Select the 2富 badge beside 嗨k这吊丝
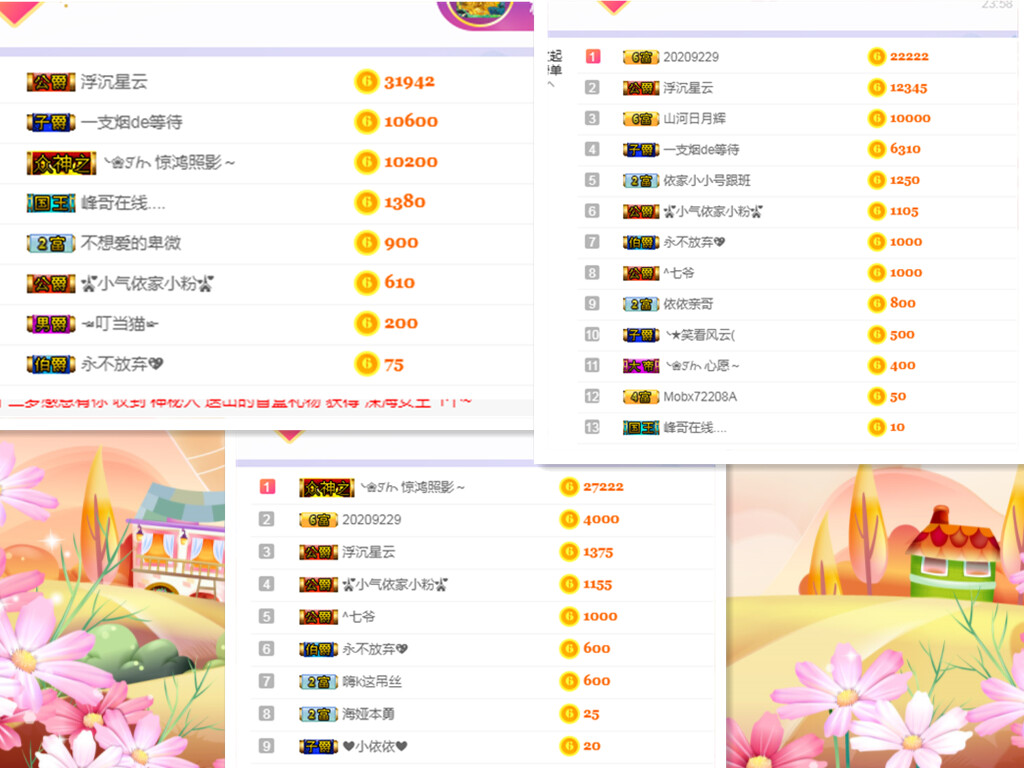 tap(318, 682)
